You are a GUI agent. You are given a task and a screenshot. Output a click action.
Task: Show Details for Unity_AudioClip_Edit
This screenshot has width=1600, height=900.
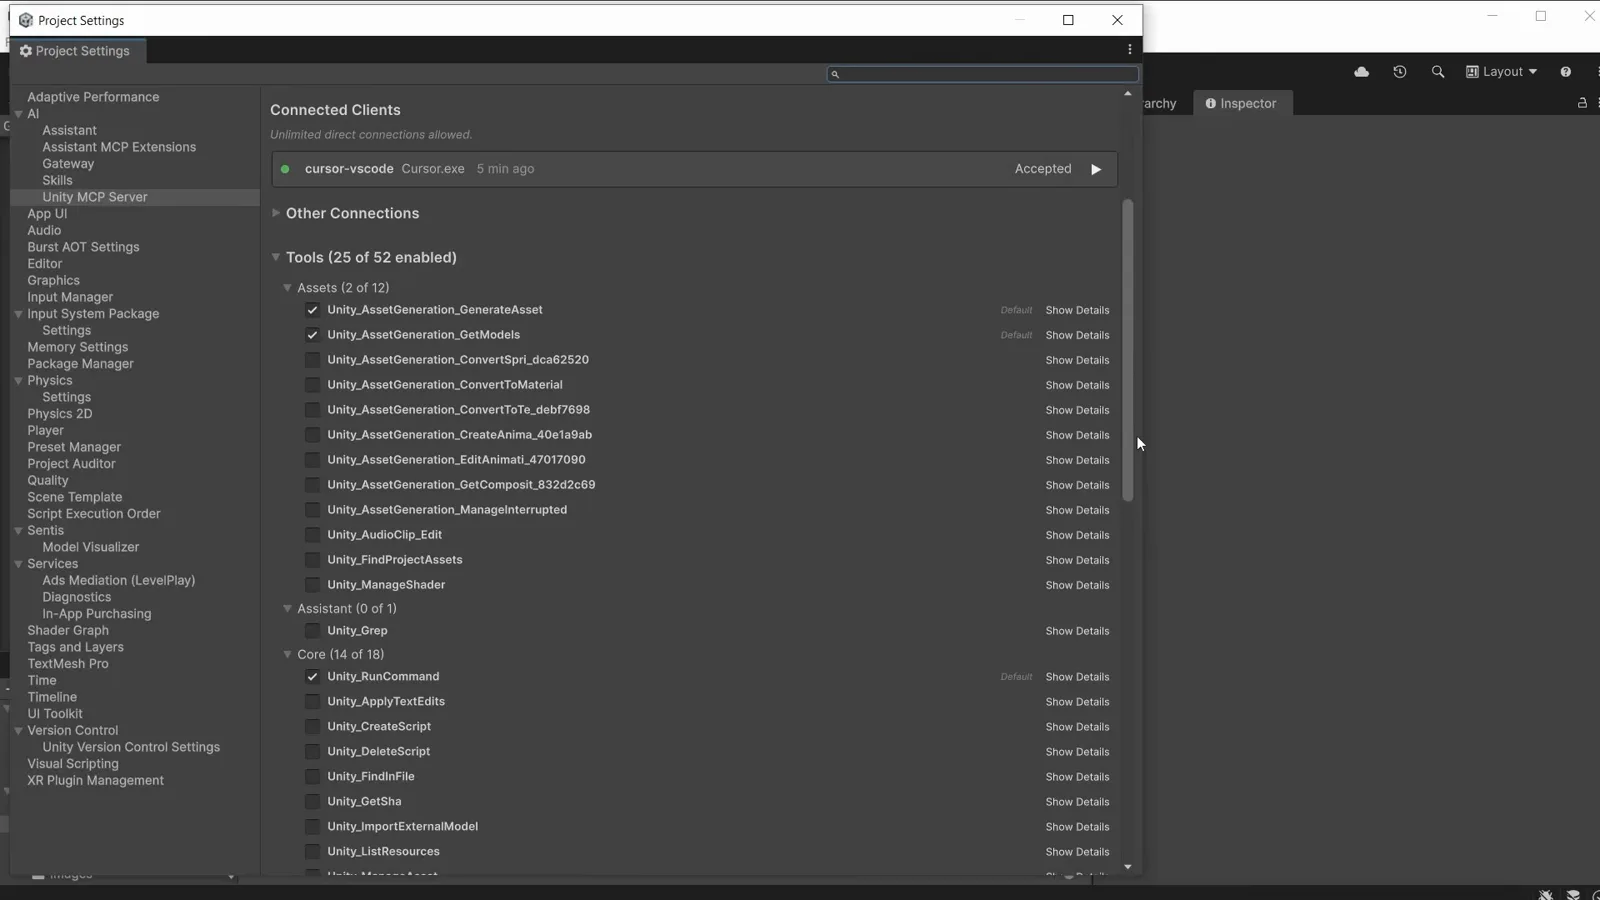1077,535
